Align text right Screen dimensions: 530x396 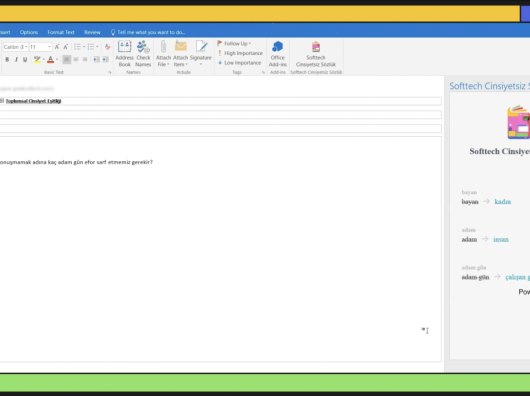coord(85,59)
